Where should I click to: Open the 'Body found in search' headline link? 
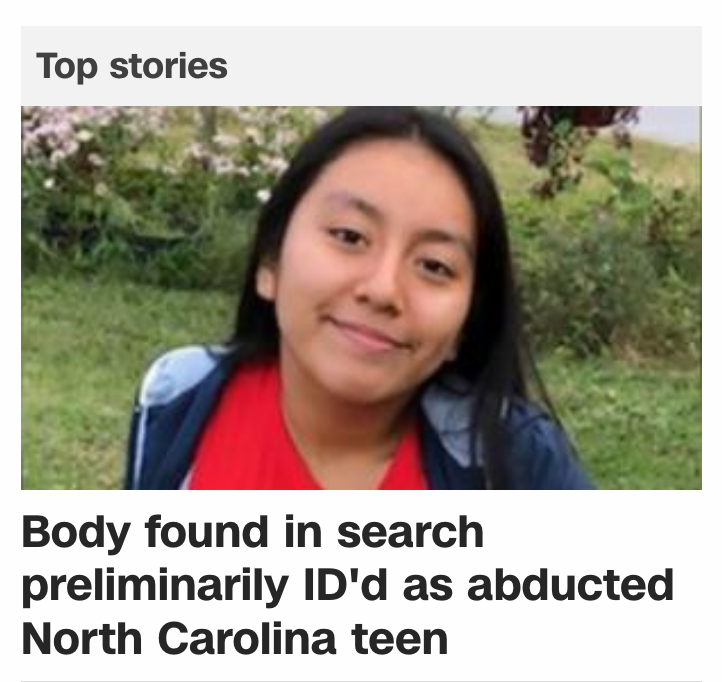point(348,585)
